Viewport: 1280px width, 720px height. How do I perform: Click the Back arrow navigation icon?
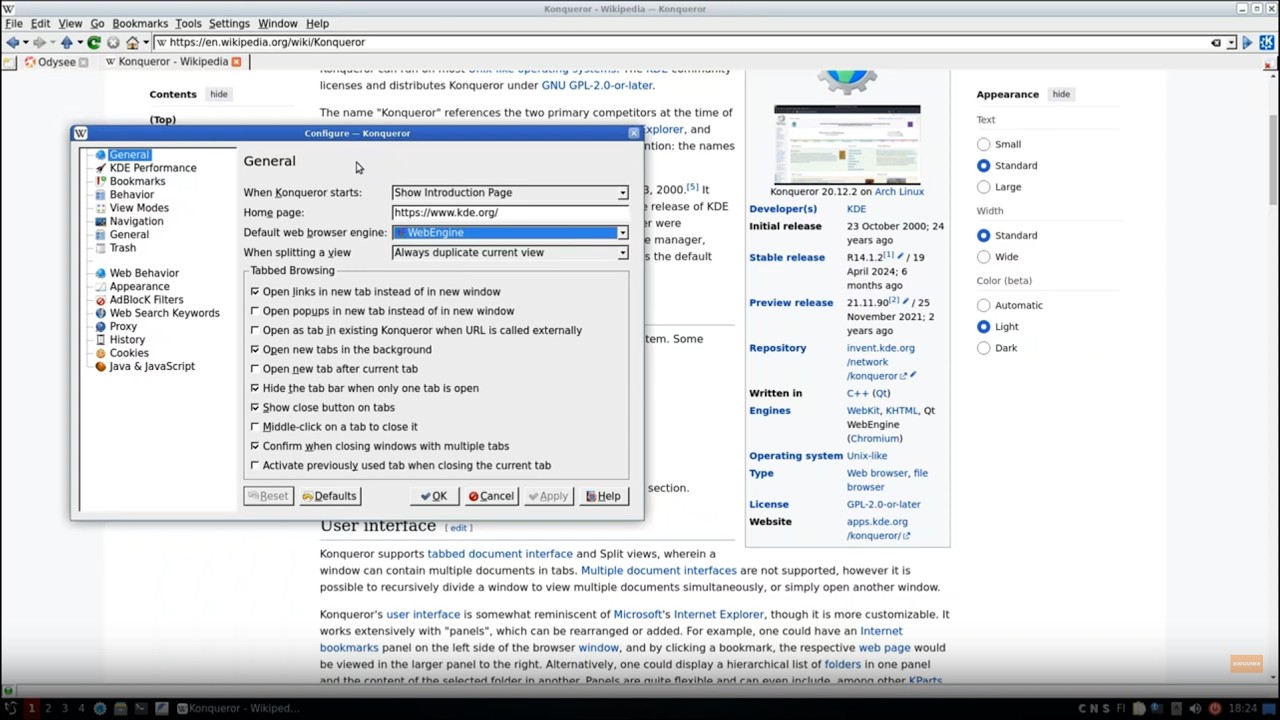(13, 42)
